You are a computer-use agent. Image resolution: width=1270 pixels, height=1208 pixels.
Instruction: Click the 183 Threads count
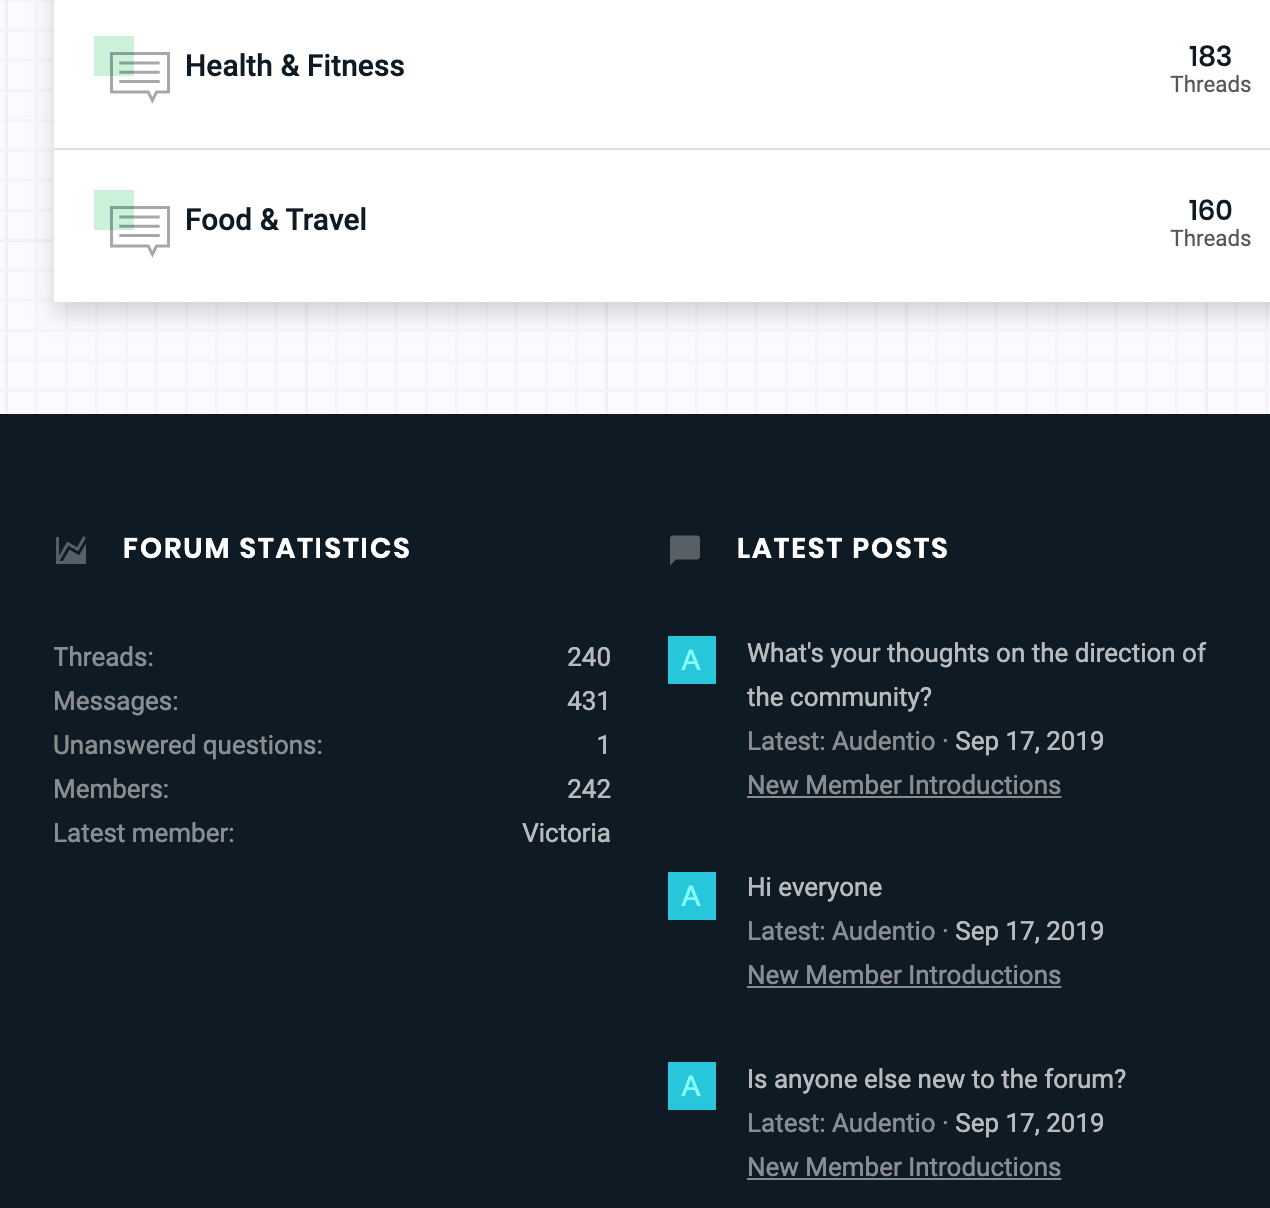coord(1210,69)
